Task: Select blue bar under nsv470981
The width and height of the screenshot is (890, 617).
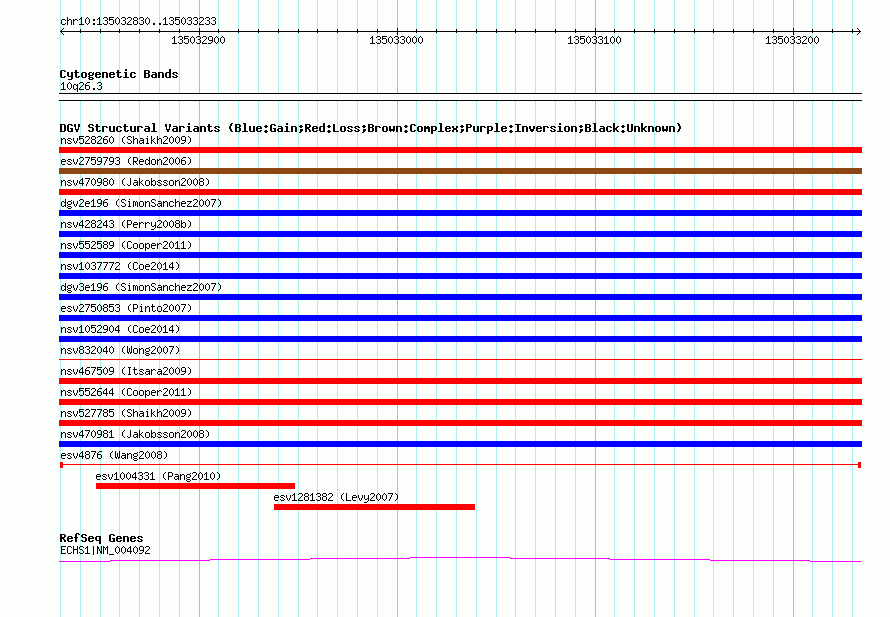Action: coord(460,444)
